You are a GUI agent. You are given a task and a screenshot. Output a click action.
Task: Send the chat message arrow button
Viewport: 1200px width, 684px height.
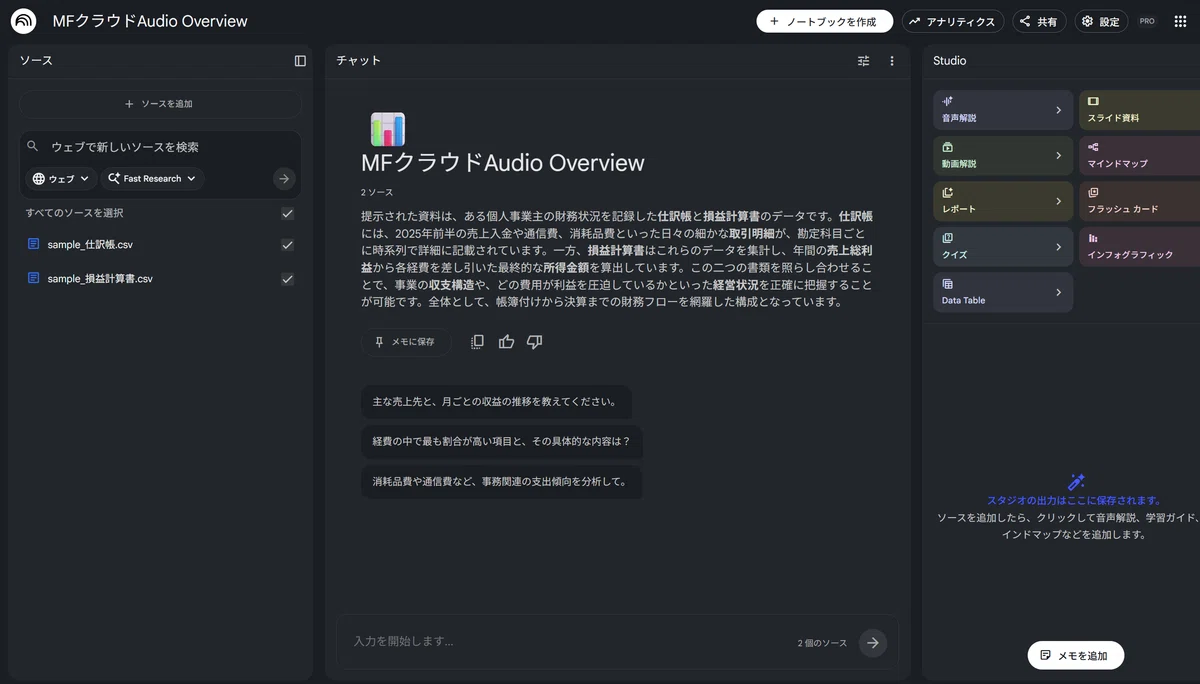(873, 643)
